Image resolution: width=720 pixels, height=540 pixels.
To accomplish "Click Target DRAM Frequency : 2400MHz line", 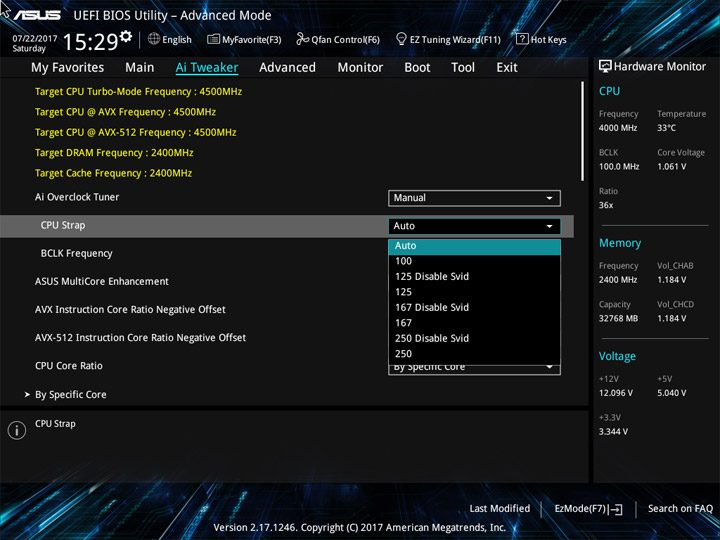I will tap(114, 153).
